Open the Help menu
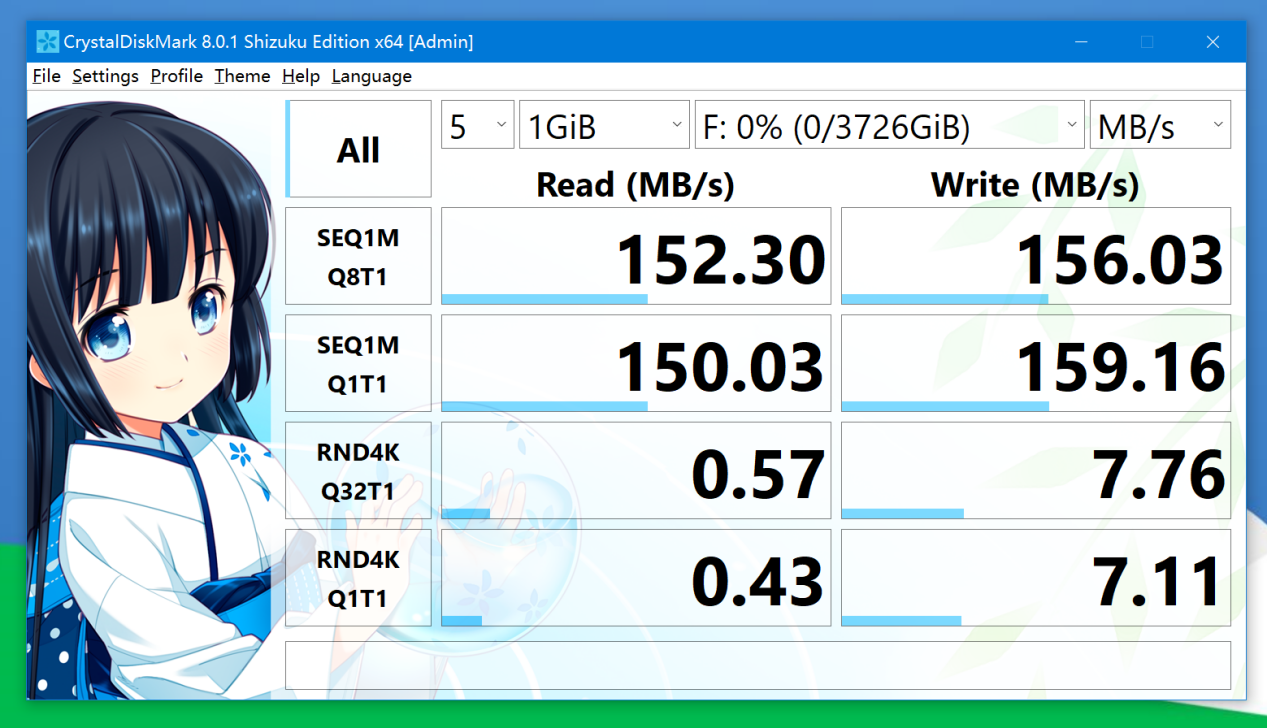 pos(300,76)
